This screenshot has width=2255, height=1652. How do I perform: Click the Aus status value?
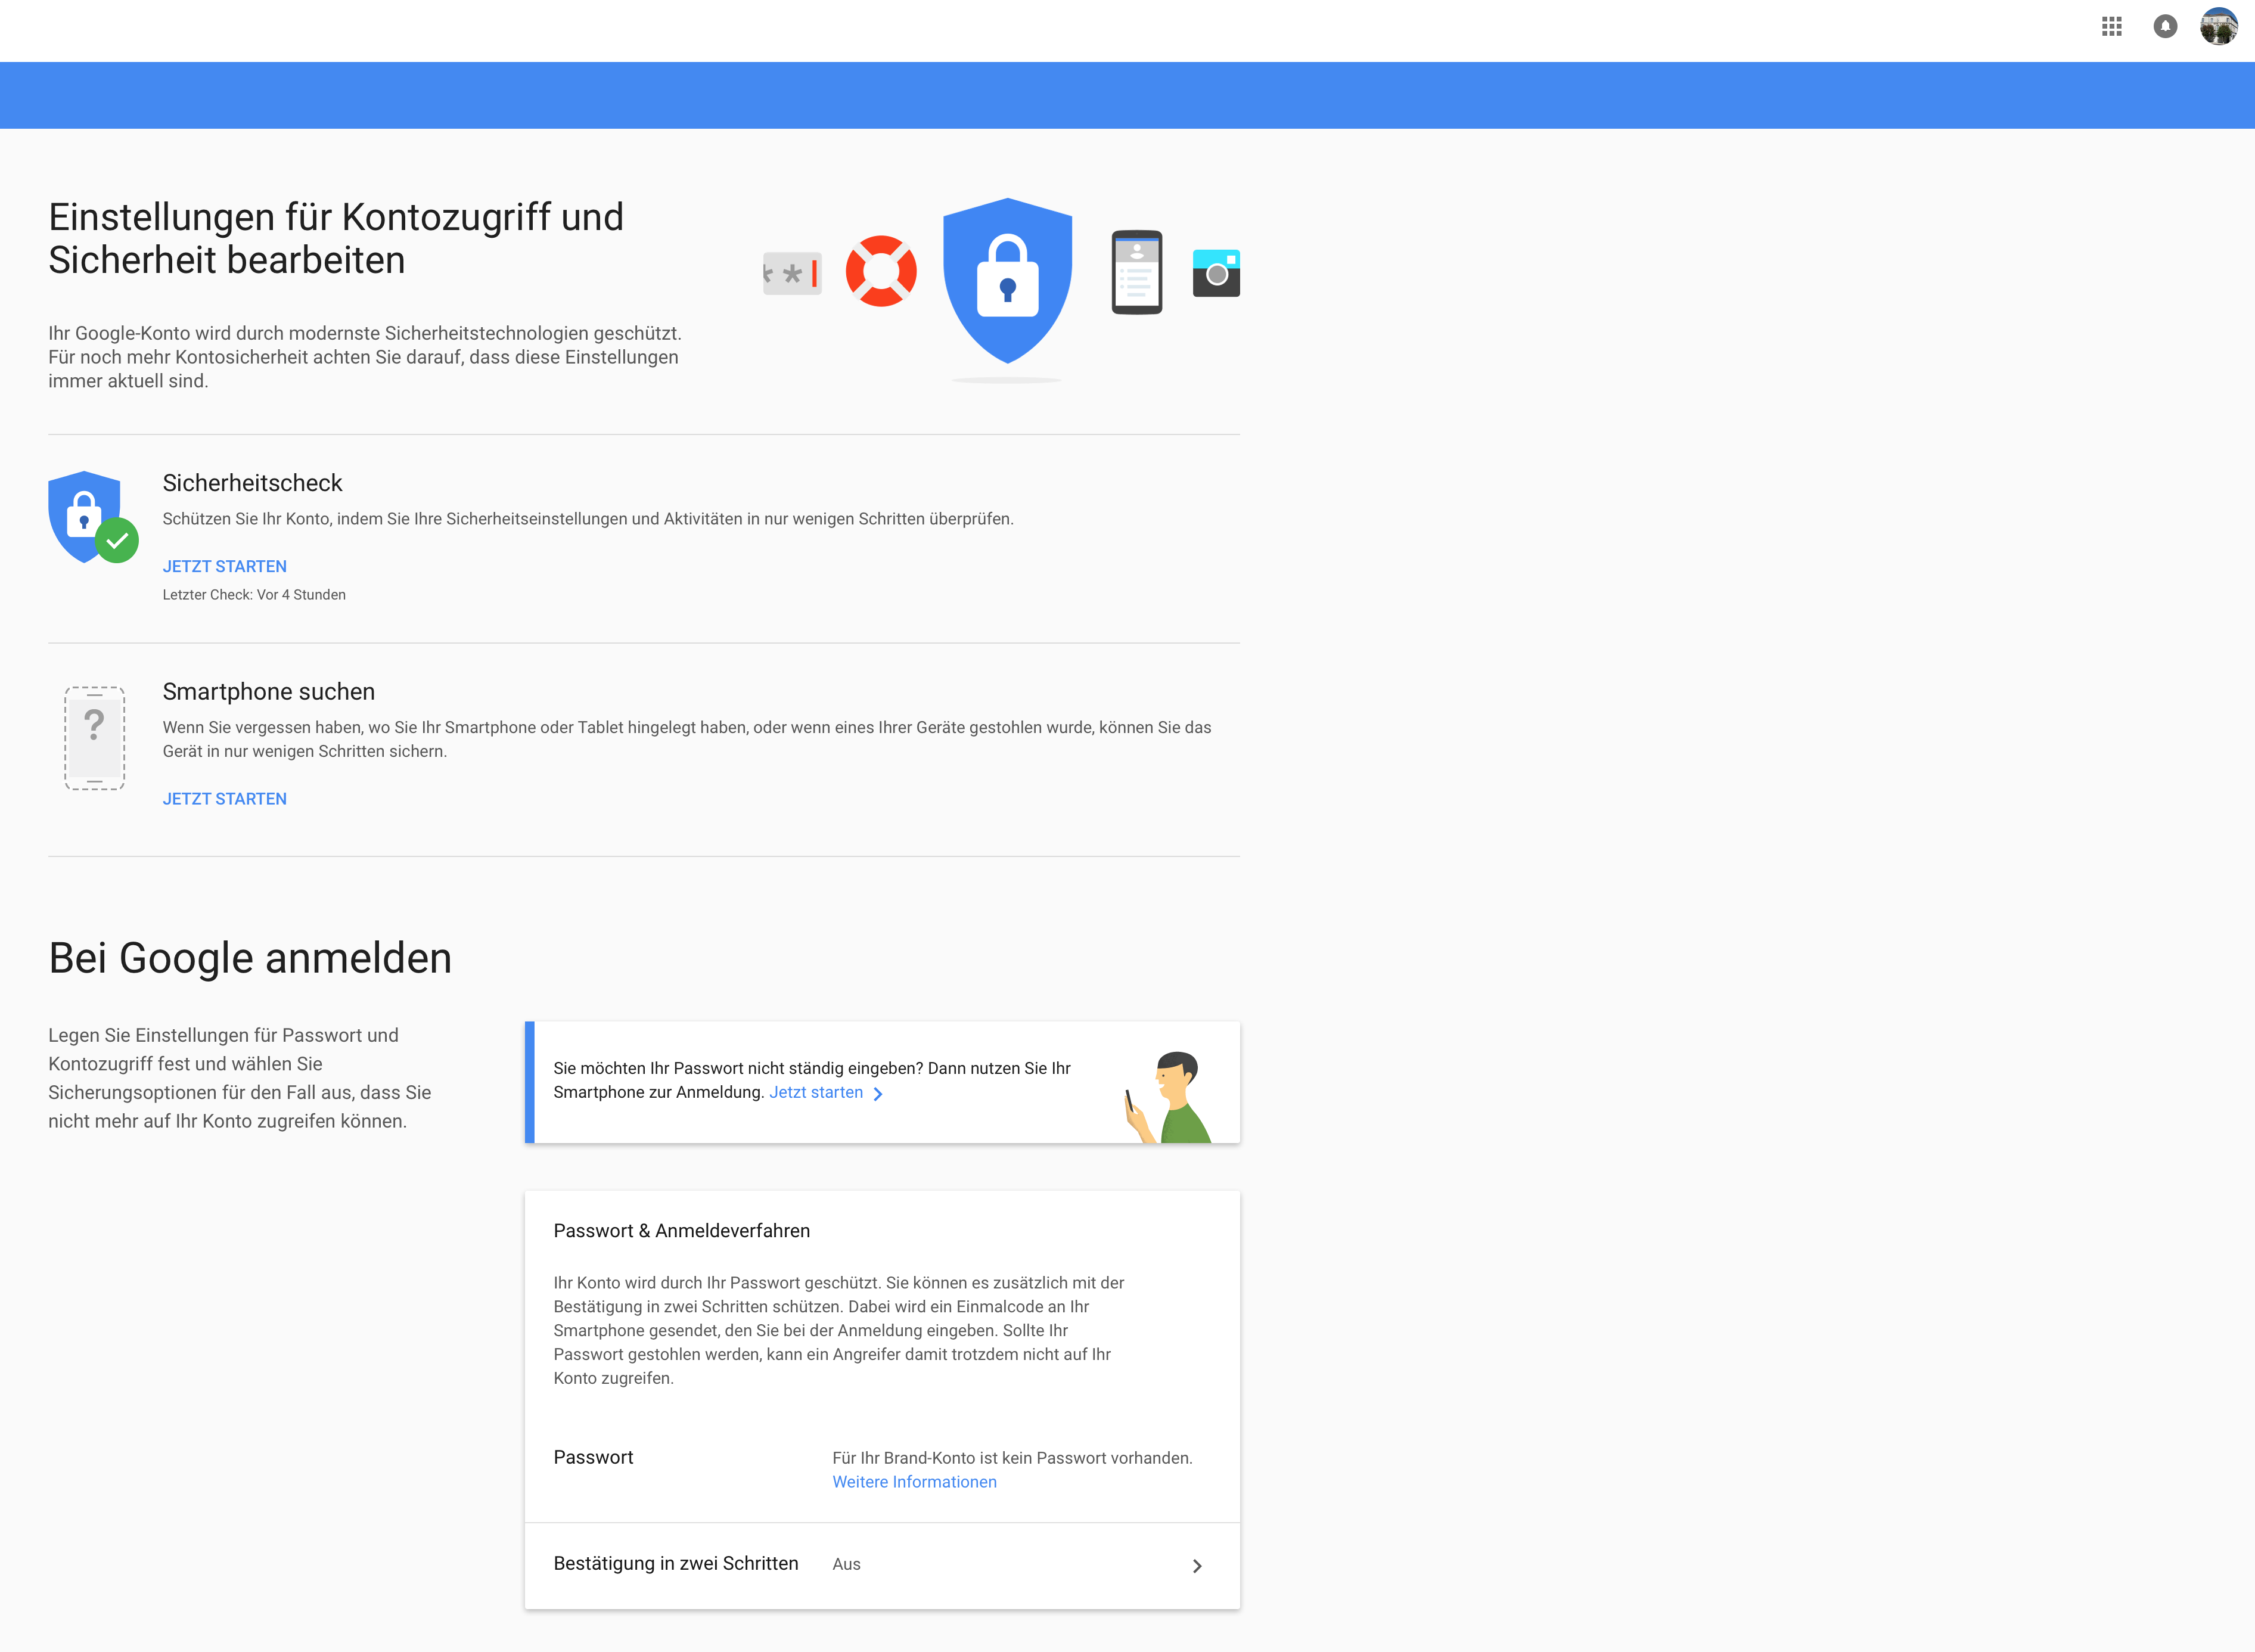tap(846, 1565)
